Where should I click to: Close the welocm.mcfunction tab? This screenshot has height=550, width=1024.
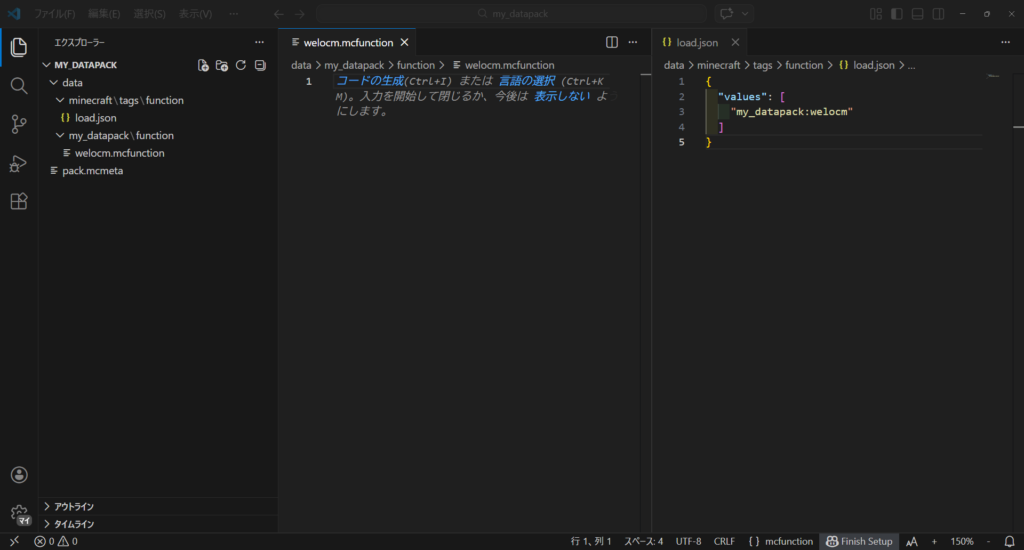click(404, 42)
